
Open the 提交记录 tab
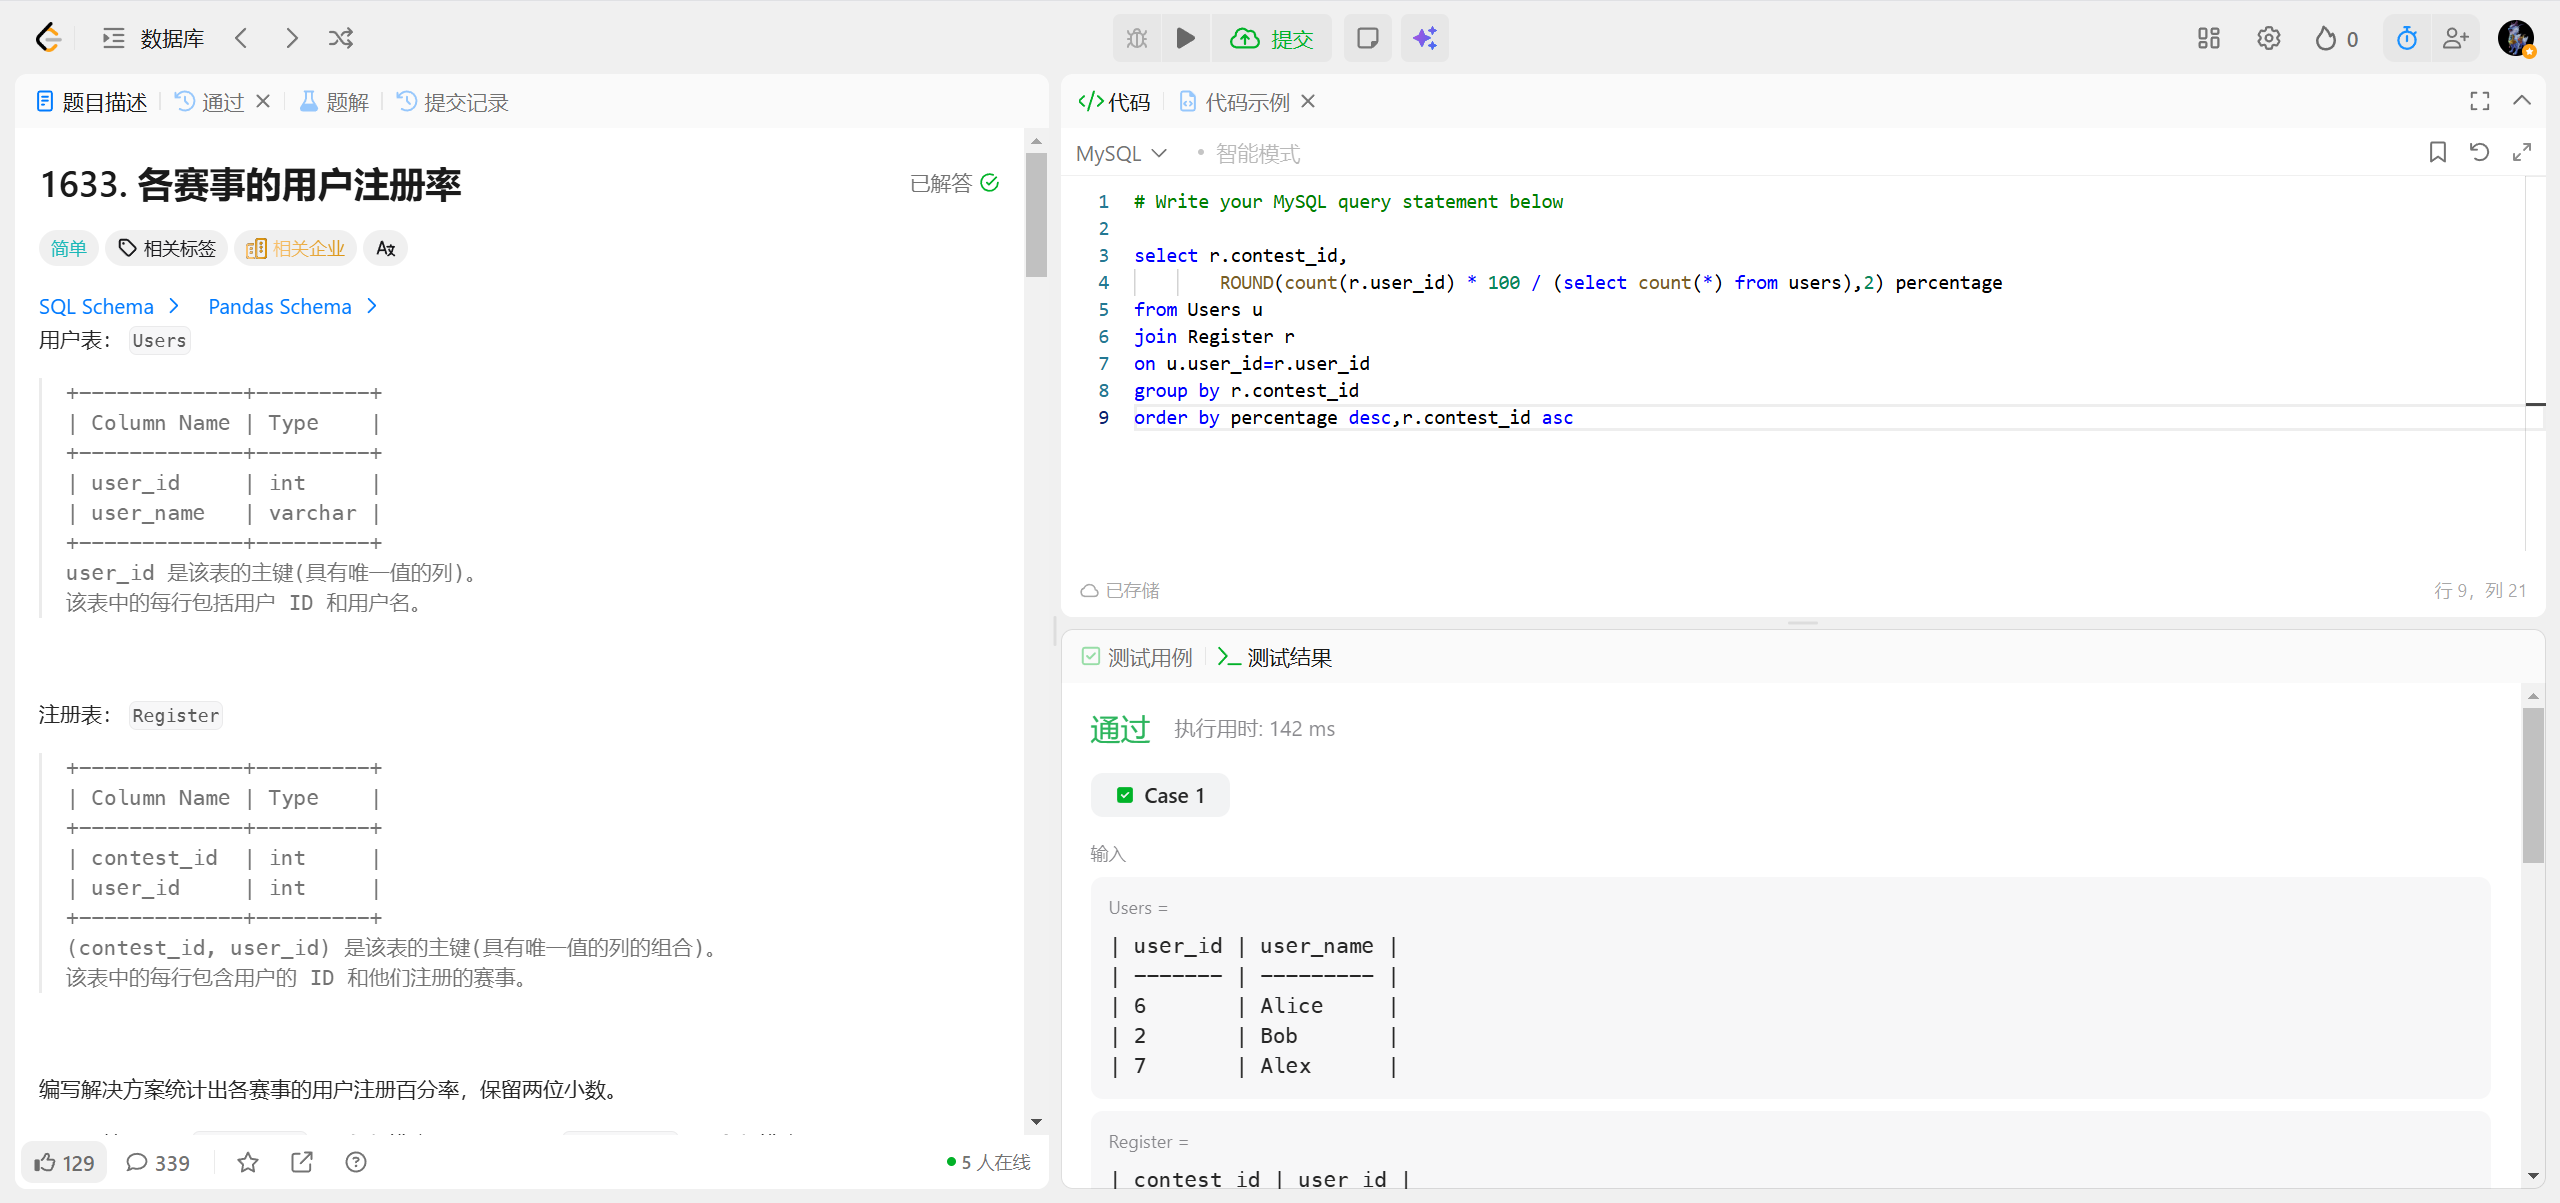[x=453, y=102]
